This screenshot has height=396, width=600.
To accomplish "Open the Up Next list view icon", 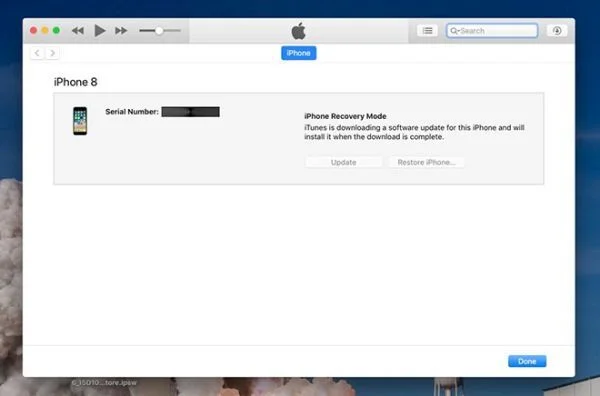I will pos(427,31).
